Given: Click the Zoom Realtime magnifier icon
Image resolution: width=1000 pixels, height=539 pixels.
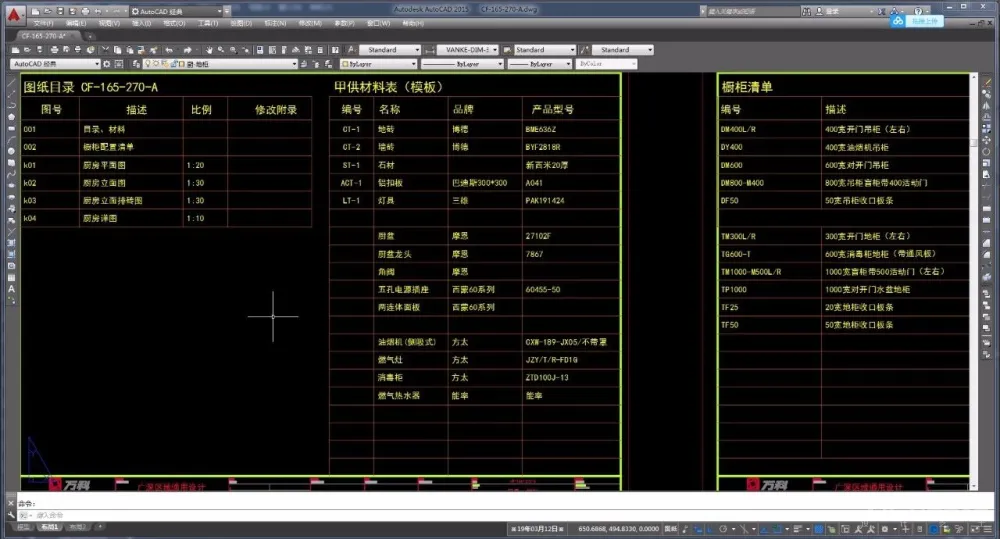Looking at the screenshot, I should pos(221,50).
